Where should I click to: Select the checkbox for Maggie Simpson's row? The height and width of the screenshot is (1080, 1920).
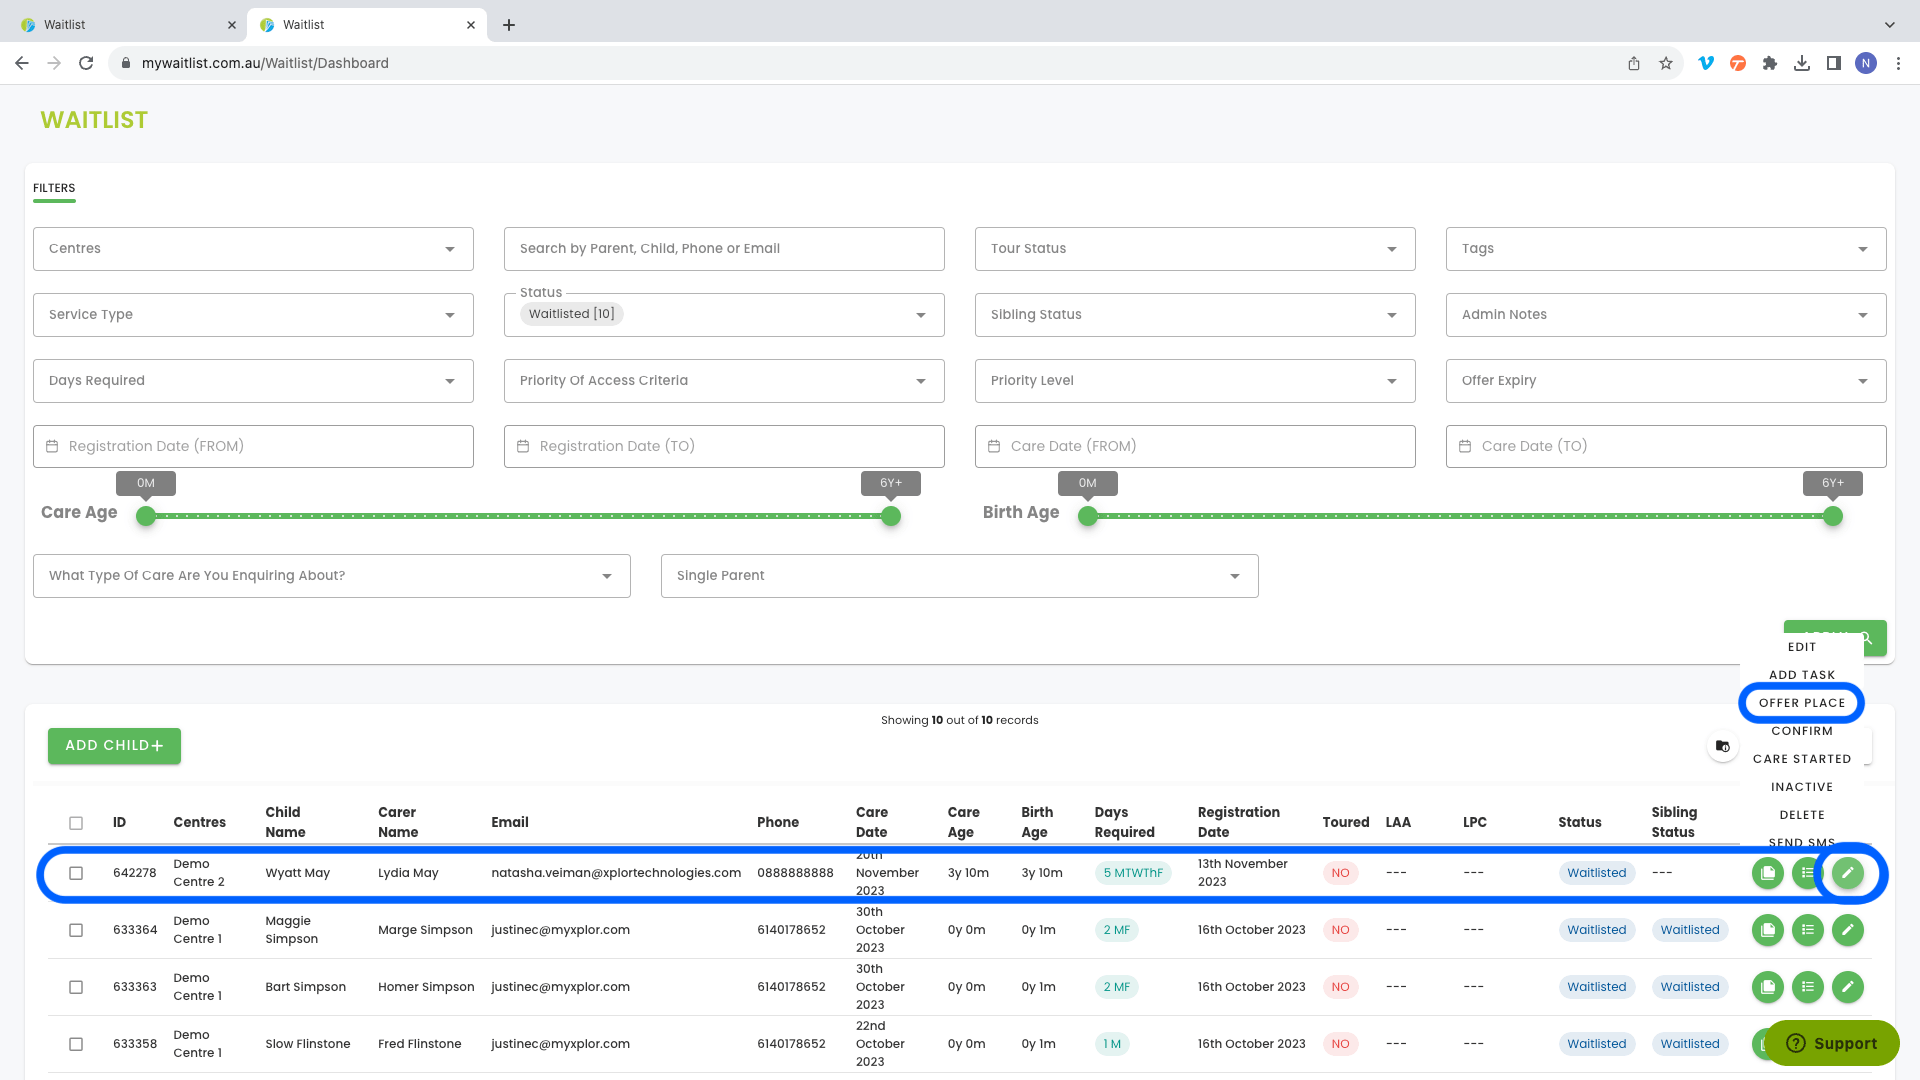coord(76,930)
